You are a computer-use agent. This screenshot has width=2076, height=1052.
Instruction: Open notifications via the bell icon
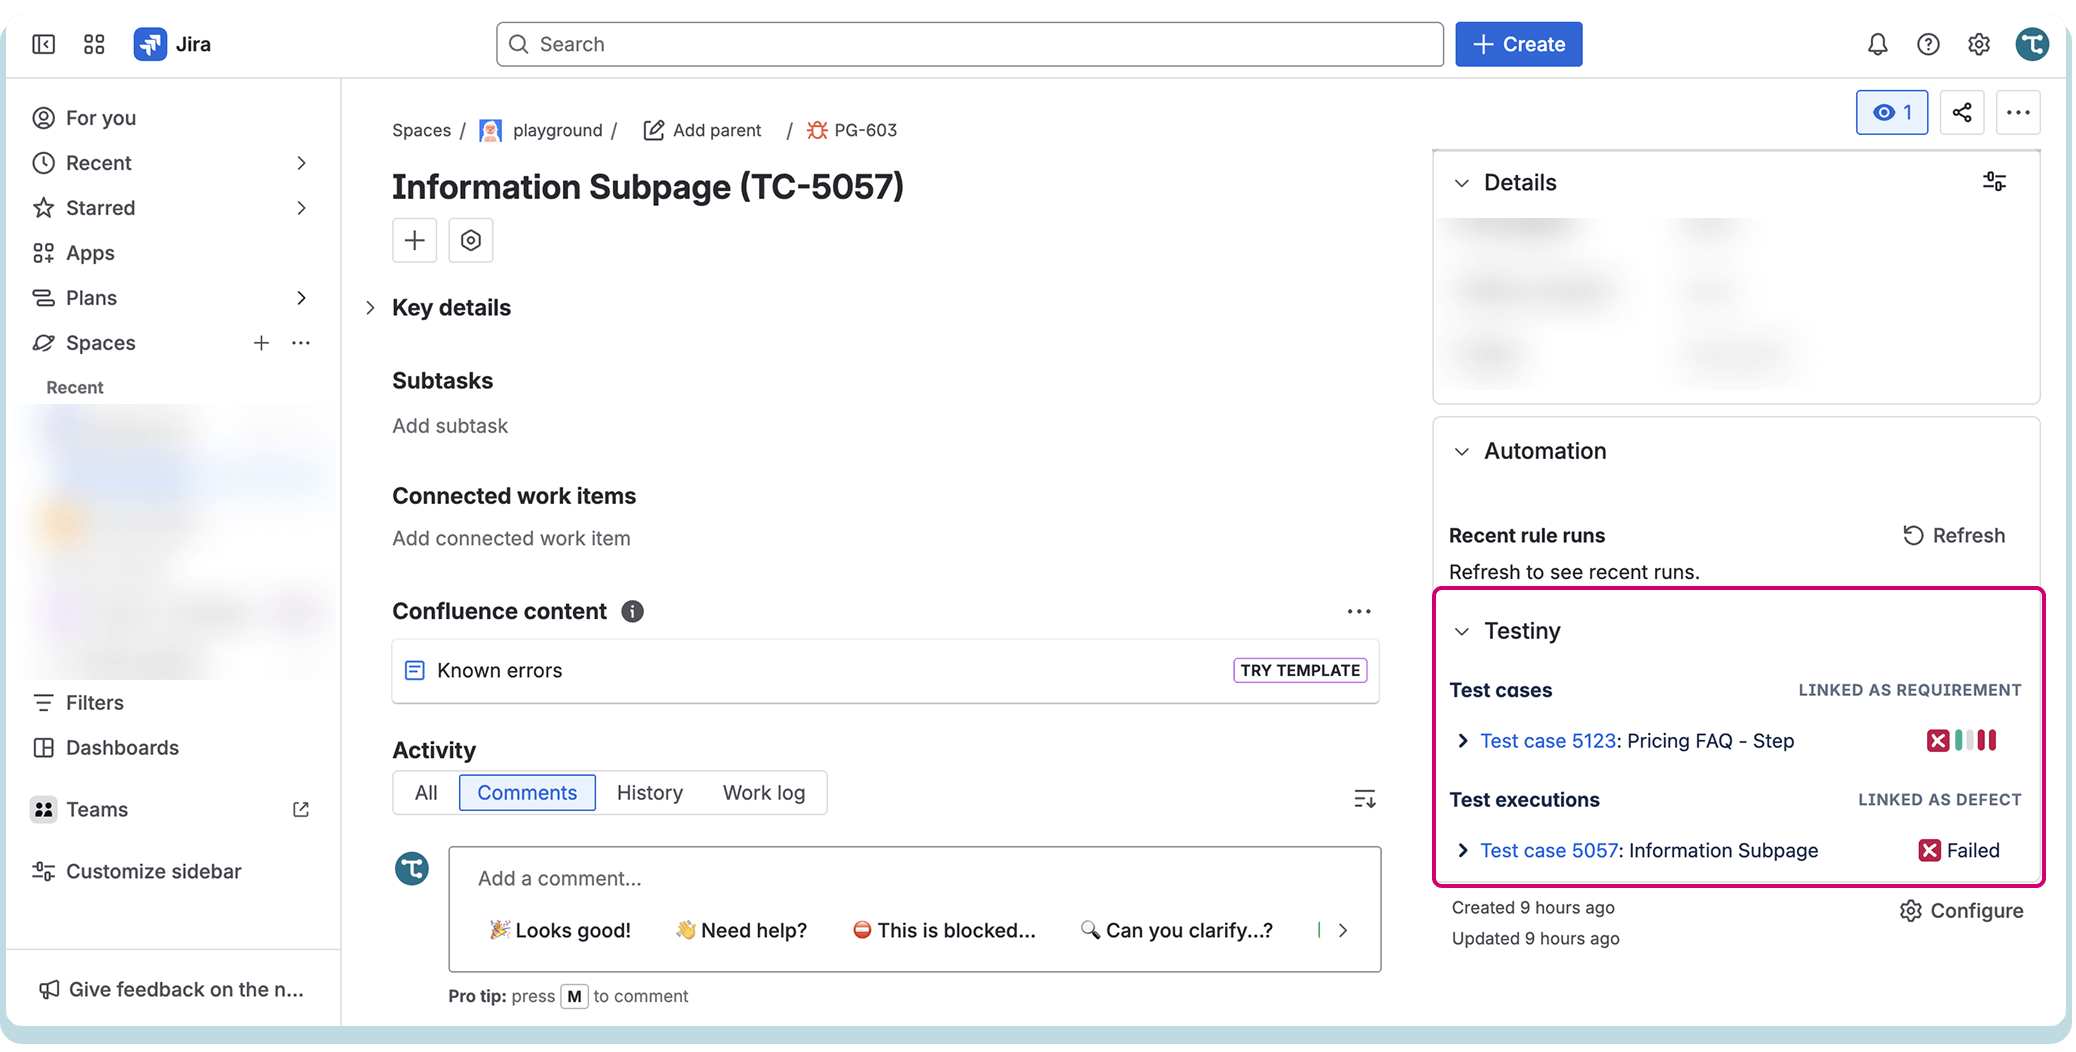[1877, 44]
